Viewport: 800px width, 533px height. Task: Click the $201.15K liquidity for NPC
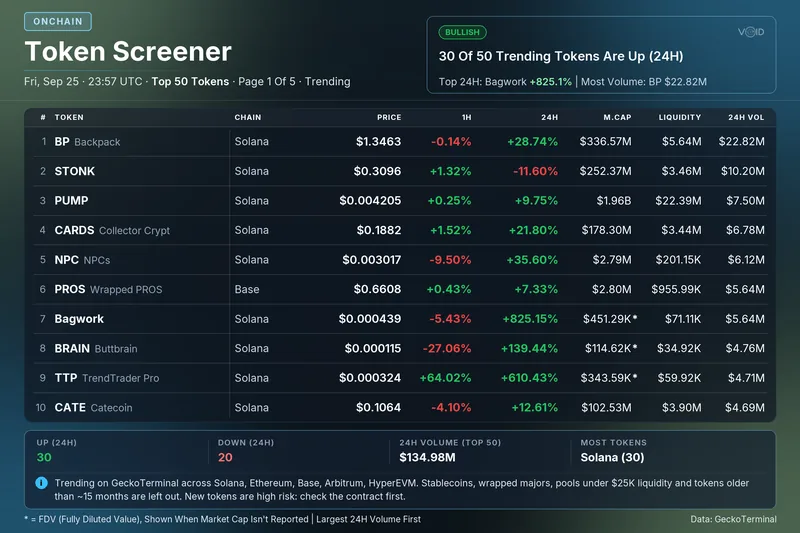[678, 260]
